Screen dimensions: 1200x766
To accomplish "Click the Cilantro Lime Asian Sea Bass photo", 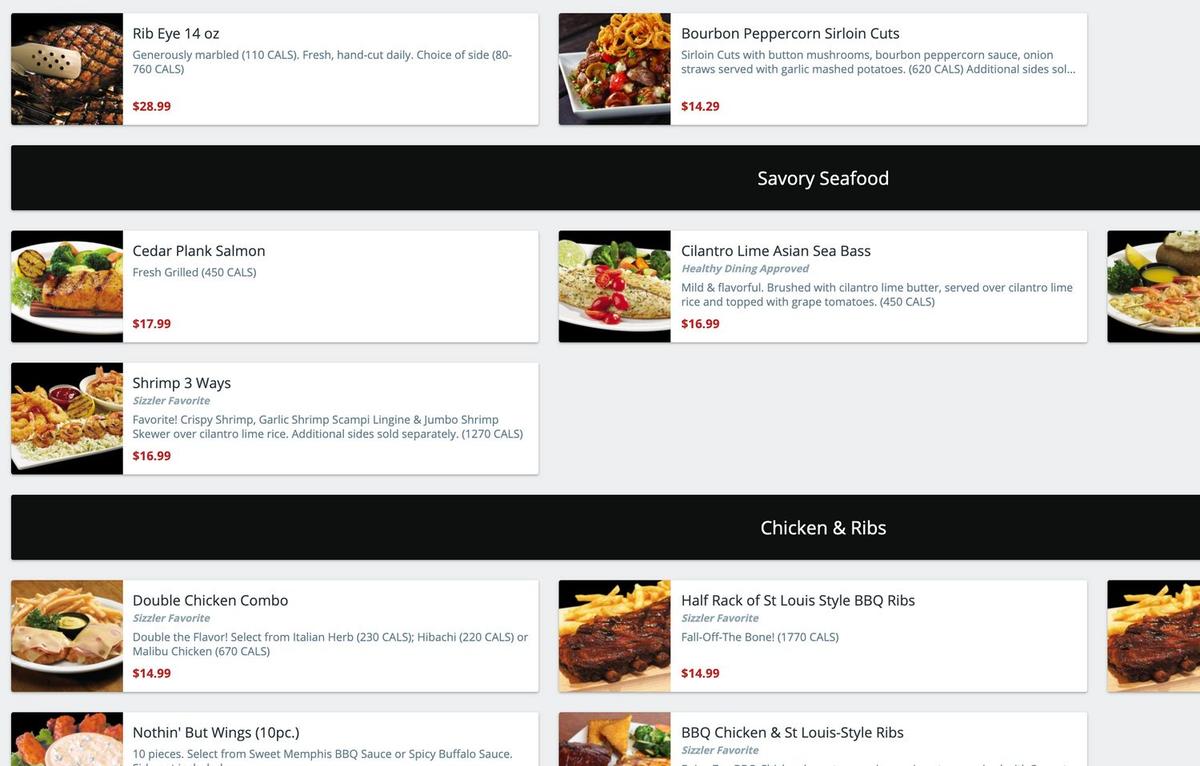I will [615, 287].
